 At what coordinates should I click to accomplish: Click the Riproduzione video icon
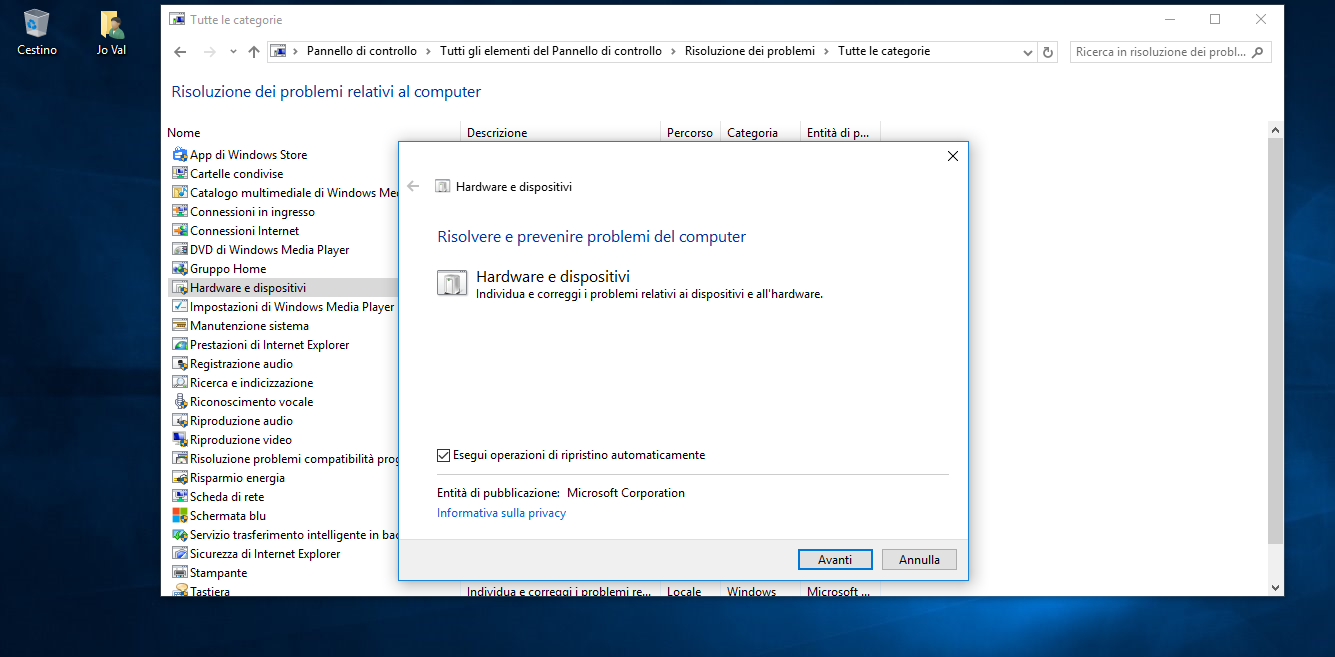pyautogui.click(x=180, y=440)
